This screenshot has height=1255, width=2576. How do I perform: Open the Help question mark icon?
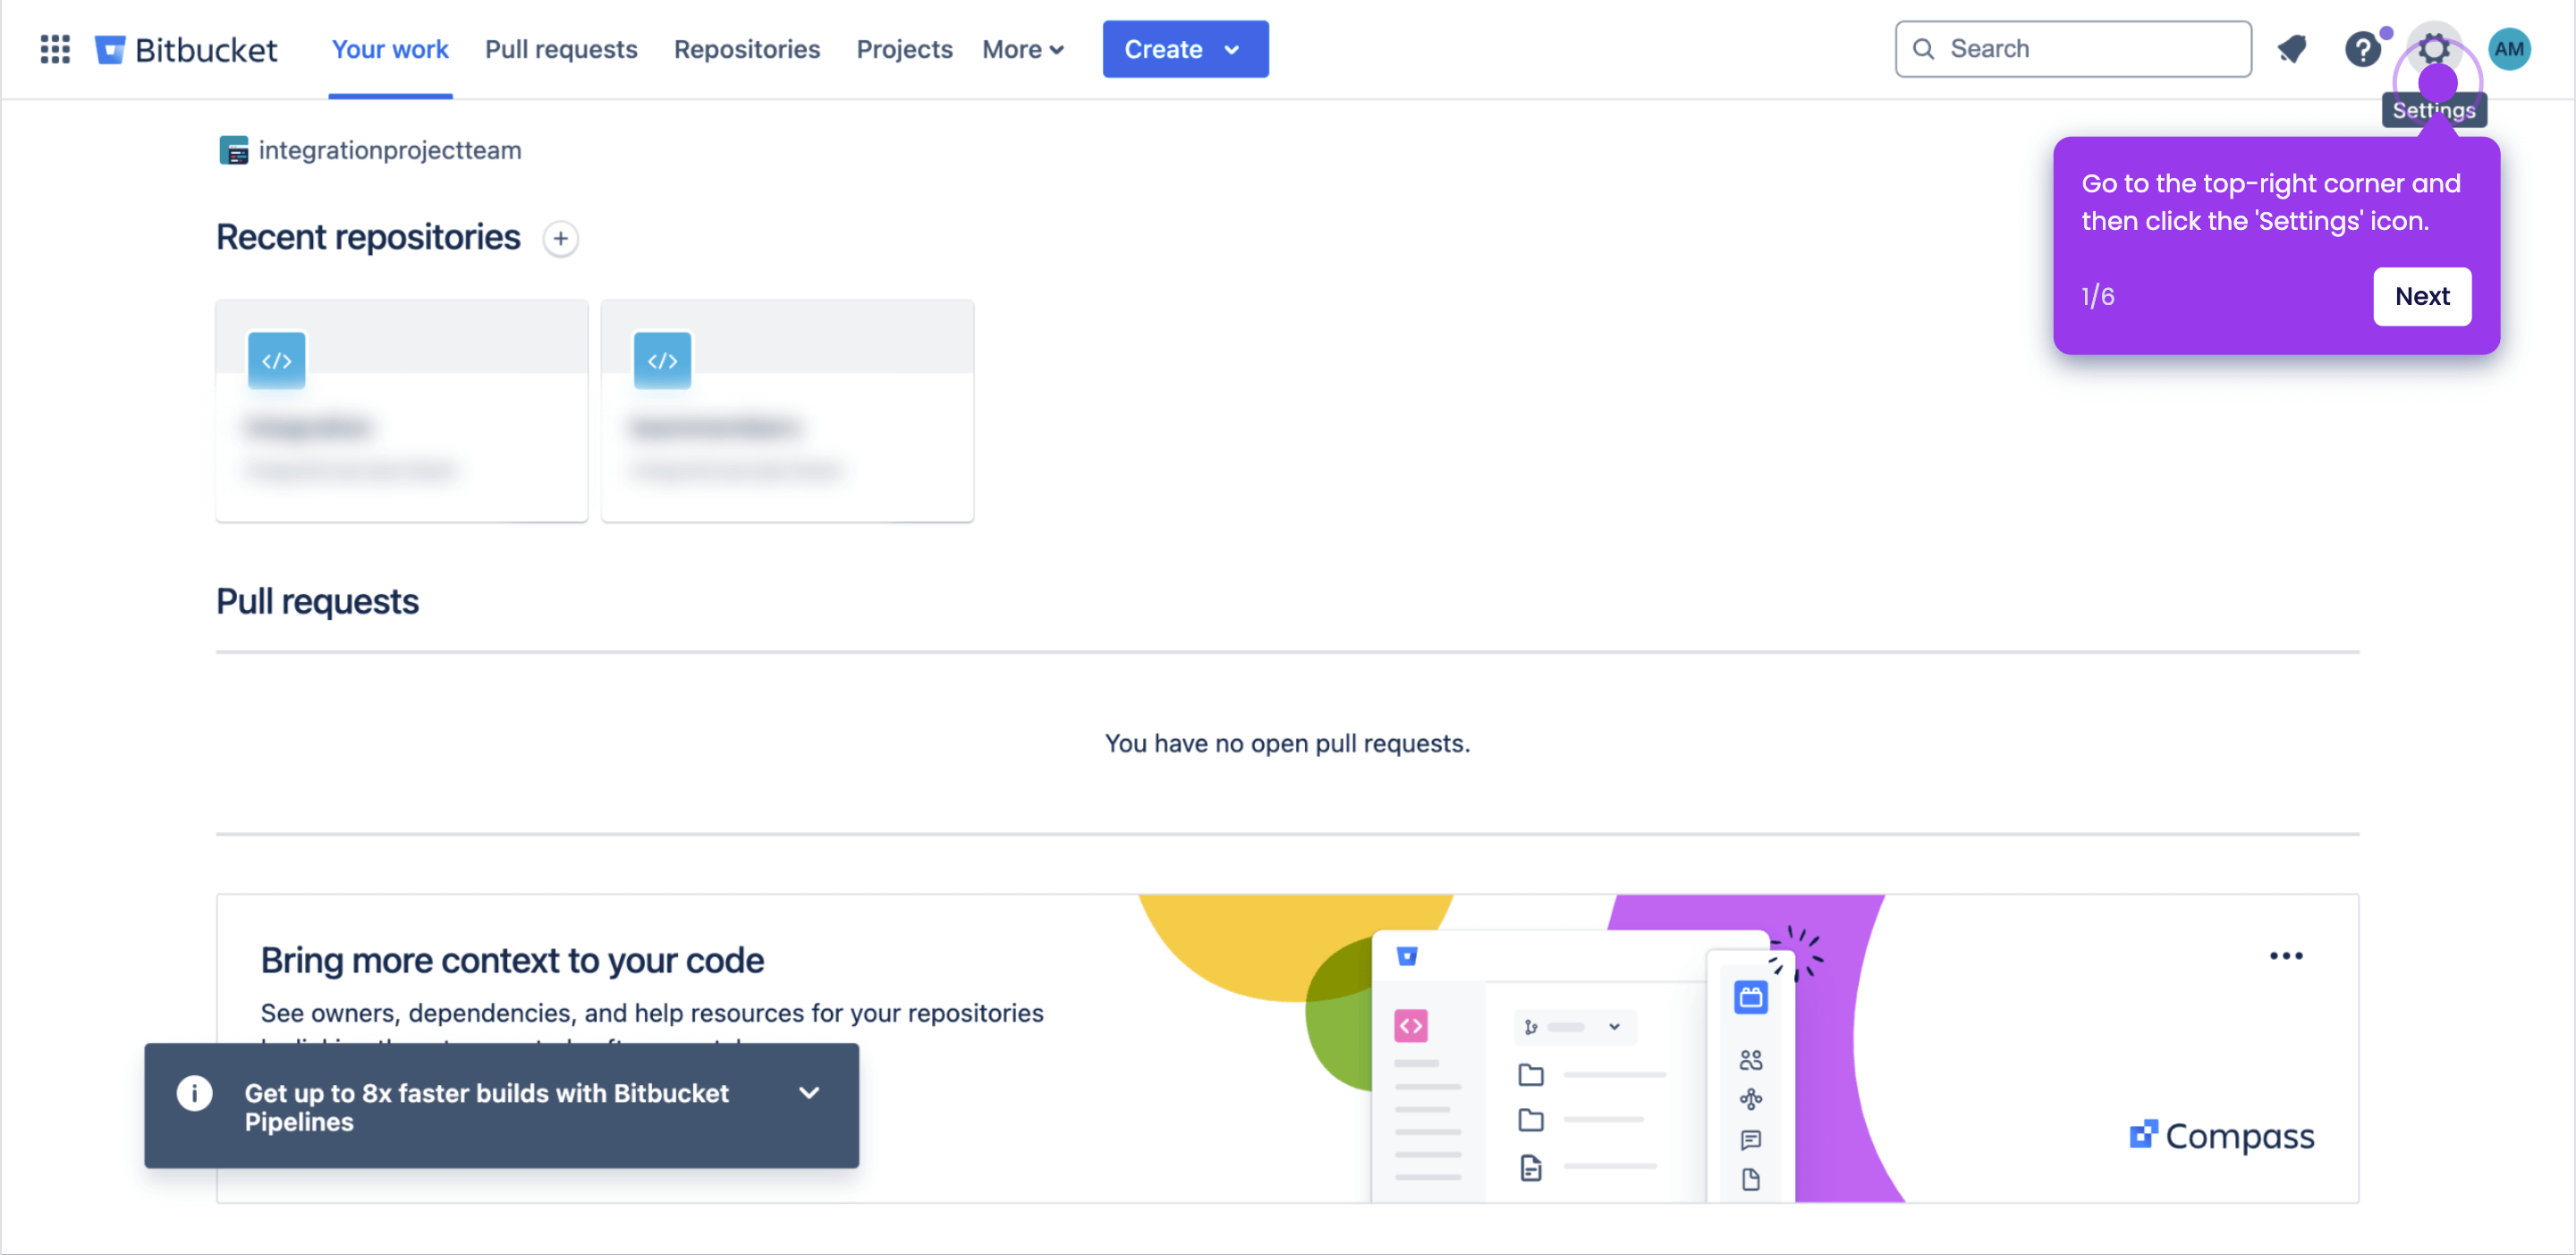2363,49
